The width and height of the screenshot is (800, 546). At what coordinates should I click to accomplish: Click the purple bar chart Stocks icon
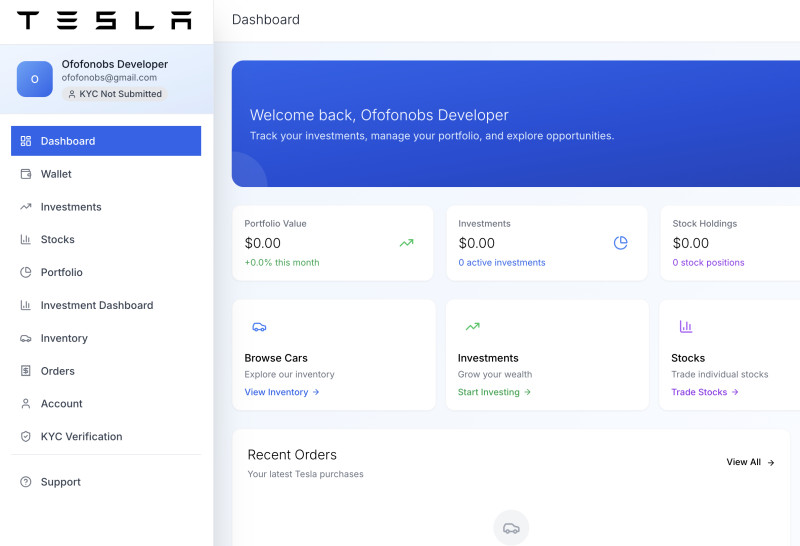tap(686, 327)
